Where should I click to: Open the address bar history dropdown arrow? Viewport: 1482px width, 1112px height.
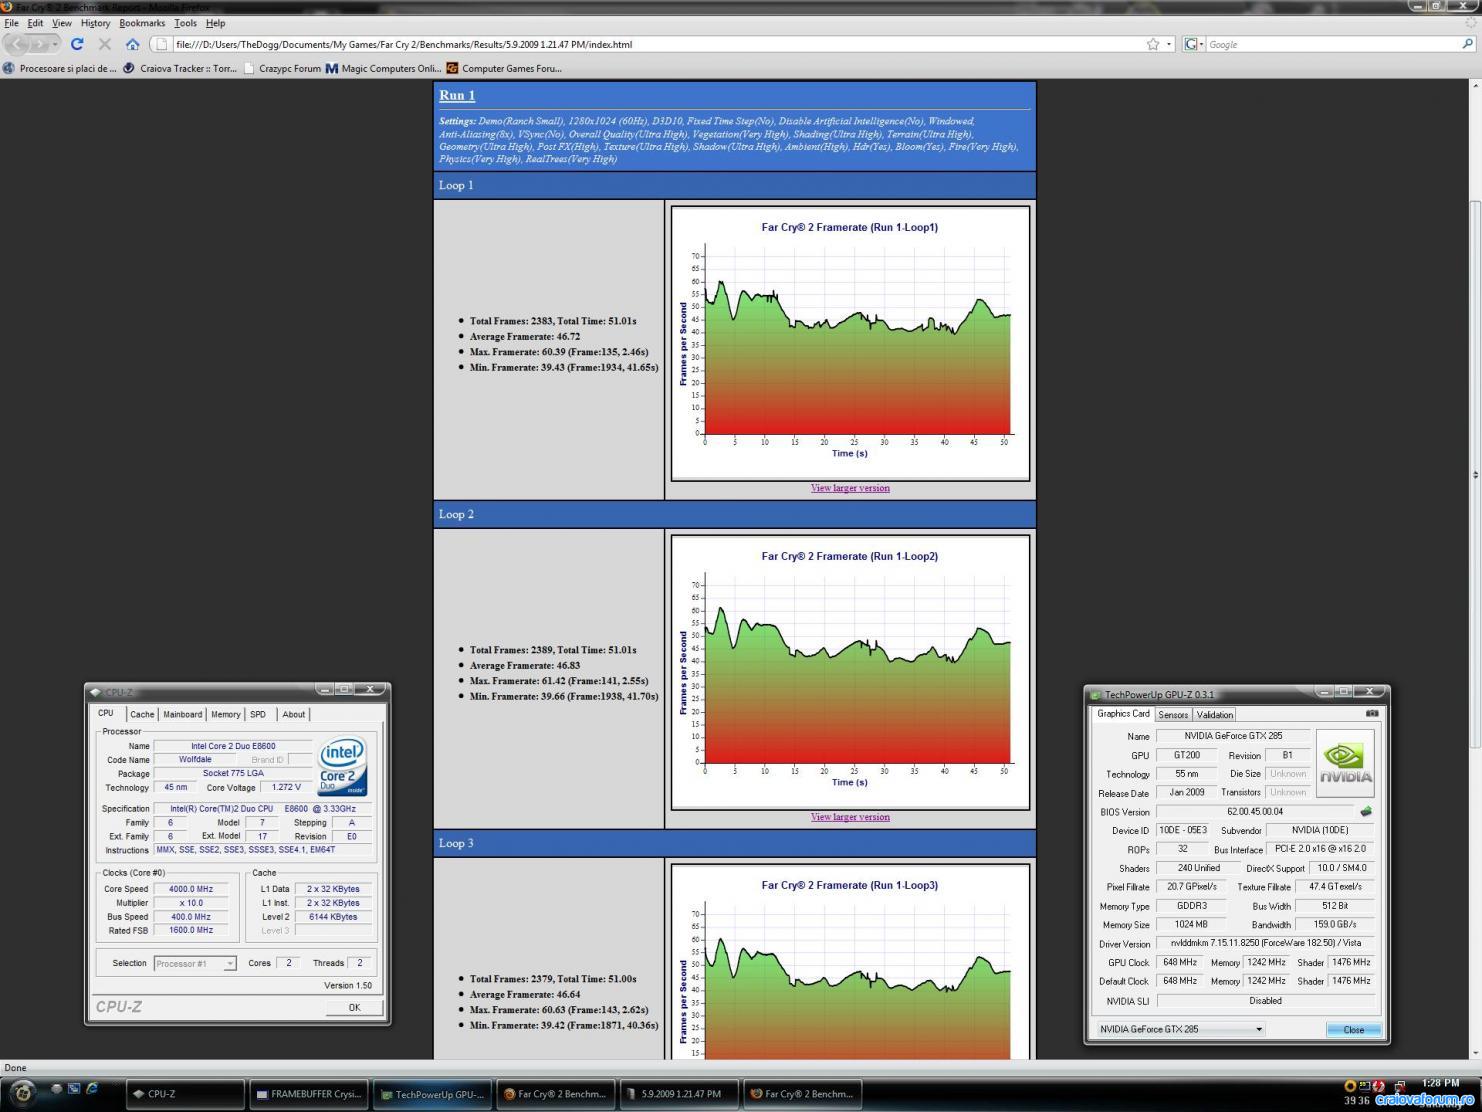tap(1169, 44)
